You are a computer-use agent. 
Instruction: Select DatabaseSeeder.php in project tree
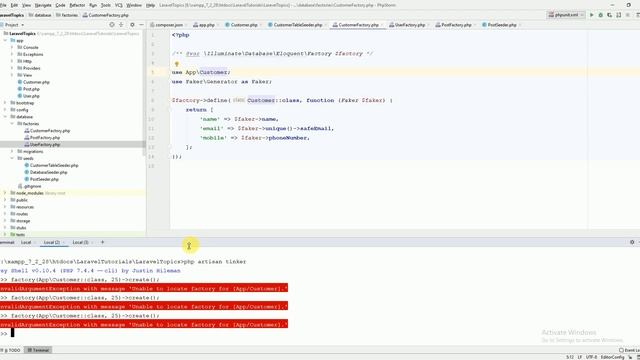point(46,172)
